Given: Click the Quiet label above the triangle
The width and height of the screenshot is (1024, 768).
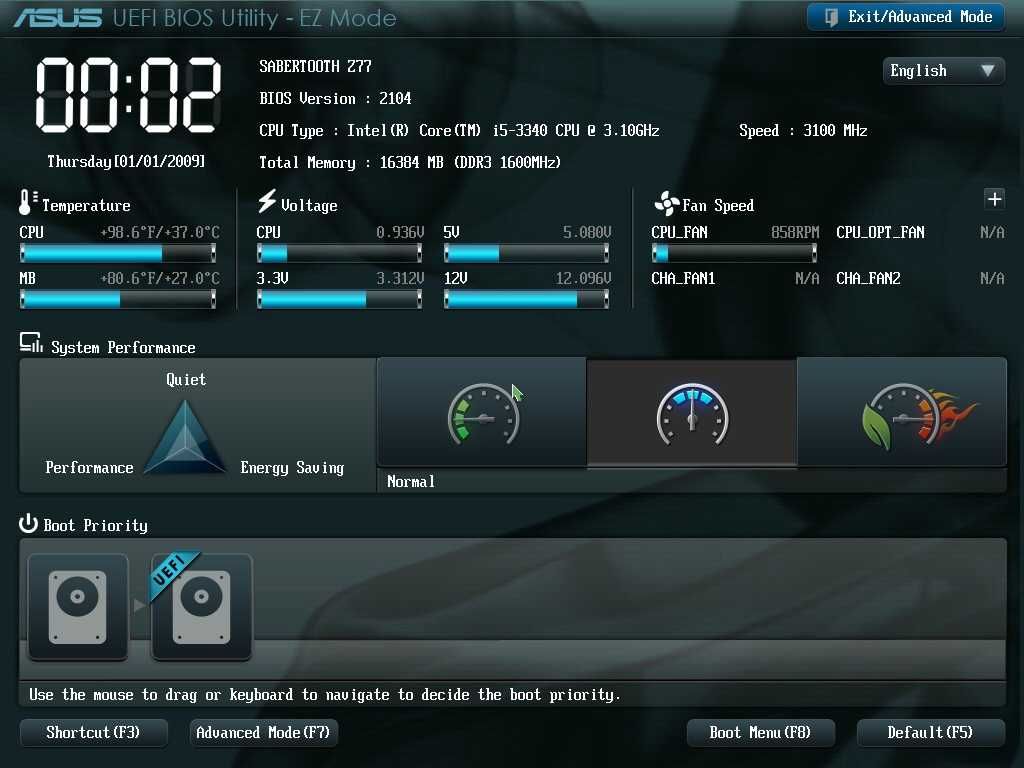Looking at the screenshot, I should tap(186, 380).
